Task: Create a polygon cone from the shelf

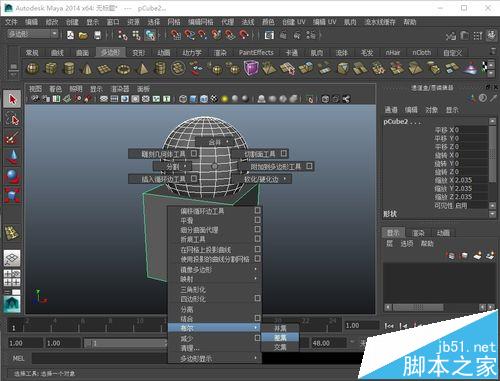Action: [x=87, y=68]
